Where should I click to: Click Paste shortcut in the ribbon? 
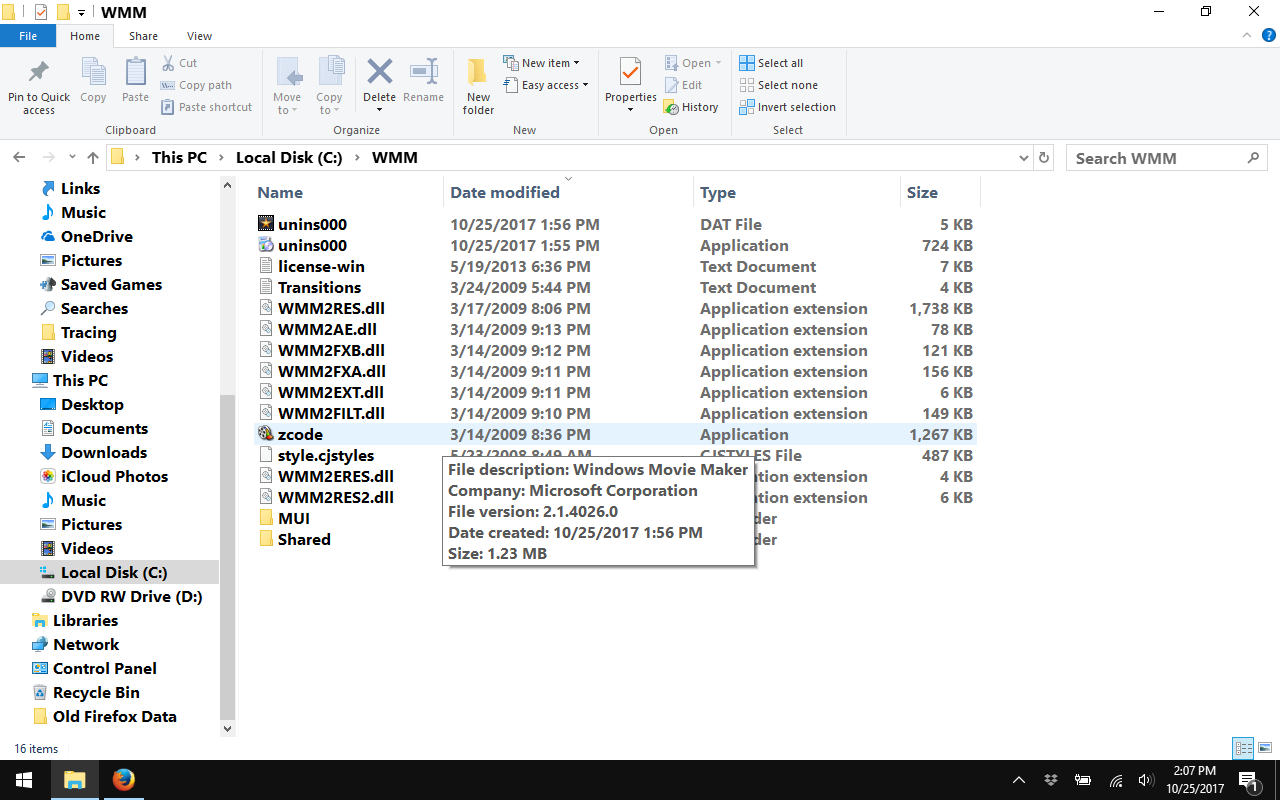pyautogui.click(x=206, y=107)
